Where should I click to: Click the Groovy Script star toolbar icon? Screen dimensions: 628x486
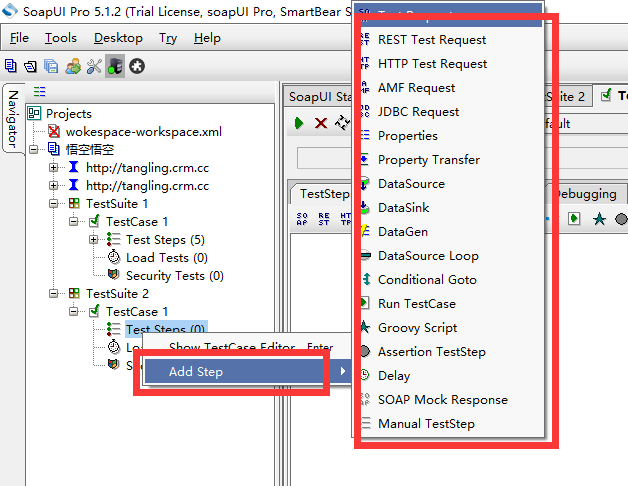[599, 219]
